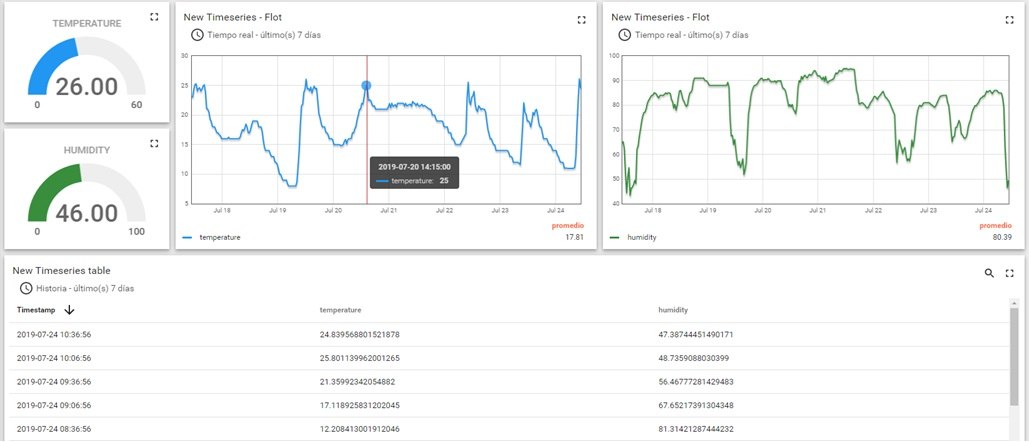Toggle temperature series in chart legend

(x=220, y=237)
